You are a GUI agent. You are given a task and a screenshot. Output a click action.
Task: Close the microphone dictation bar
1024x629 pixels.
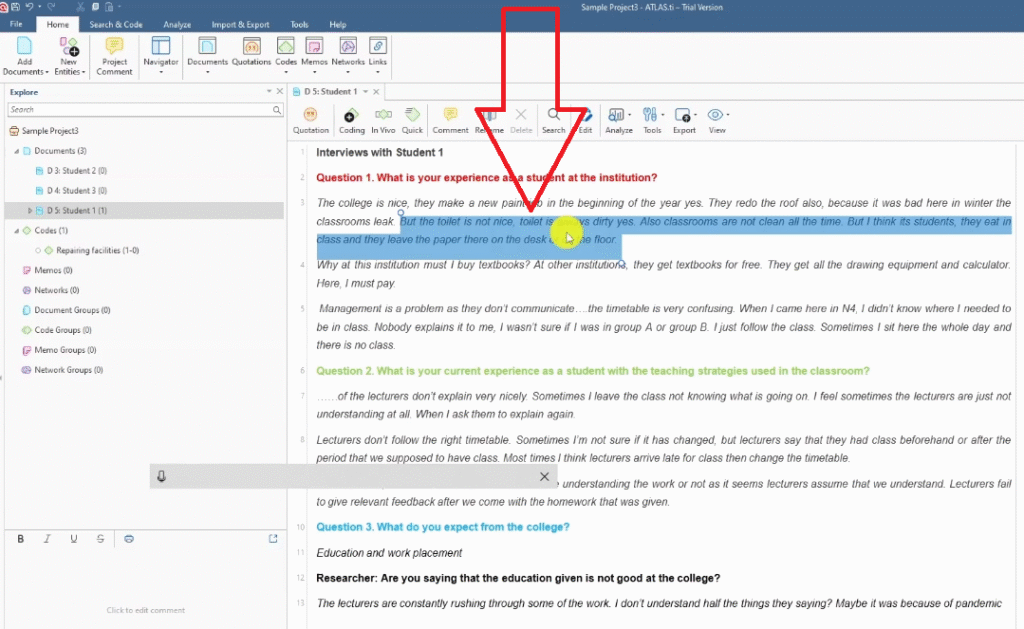click(544, 477)
